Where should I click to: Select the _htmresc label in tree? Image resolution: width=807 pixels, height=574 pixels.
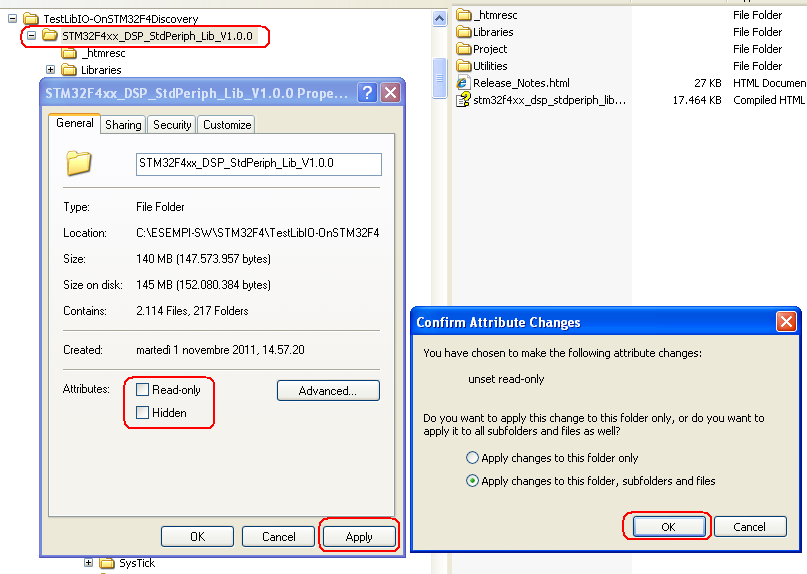103,53
